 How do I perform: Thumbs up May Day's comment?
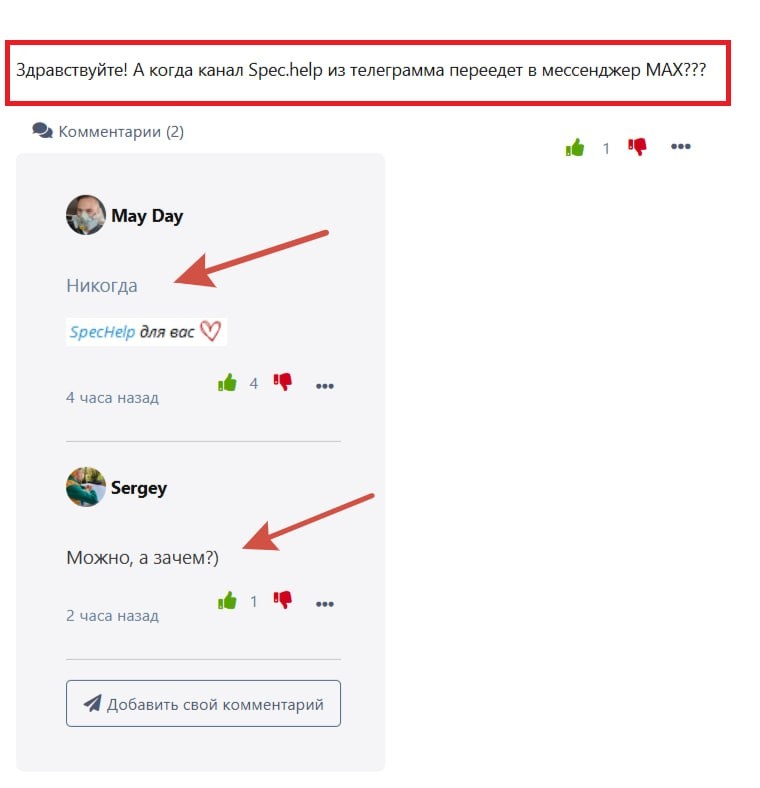(x=227, y=382)
